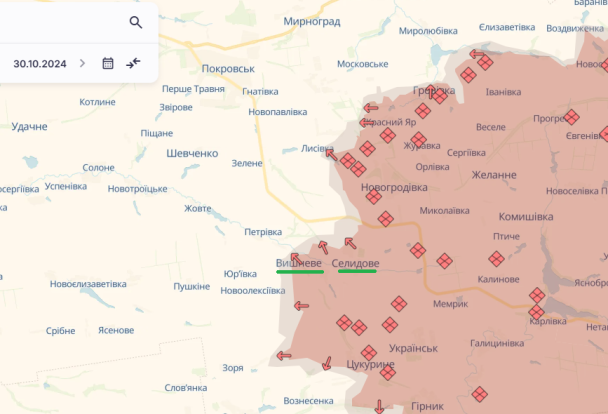Click the Котлине village label
Viewport: 608px width, 414px height.
click(x=97, y=102)
